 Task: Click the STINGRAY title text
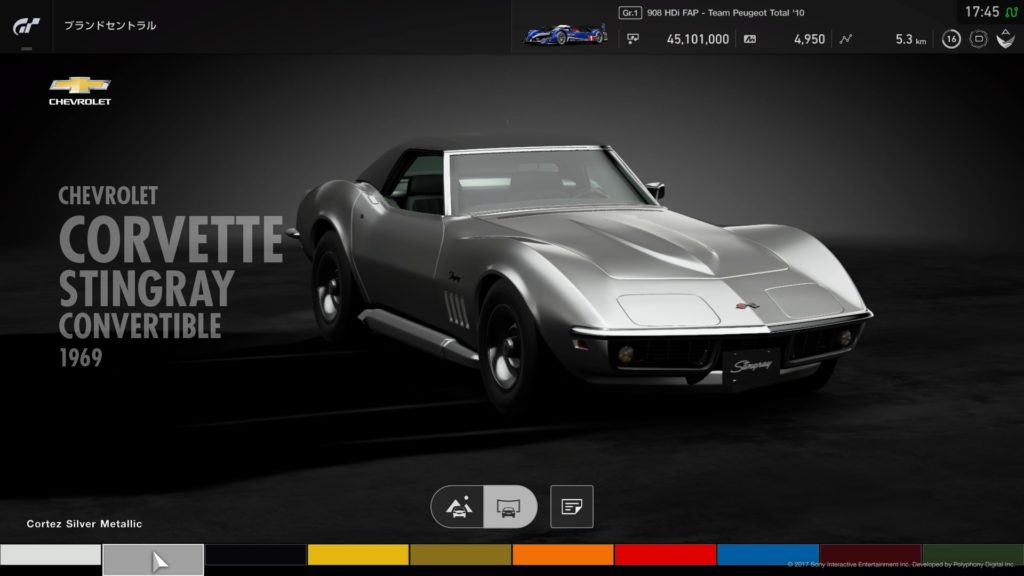146,289
